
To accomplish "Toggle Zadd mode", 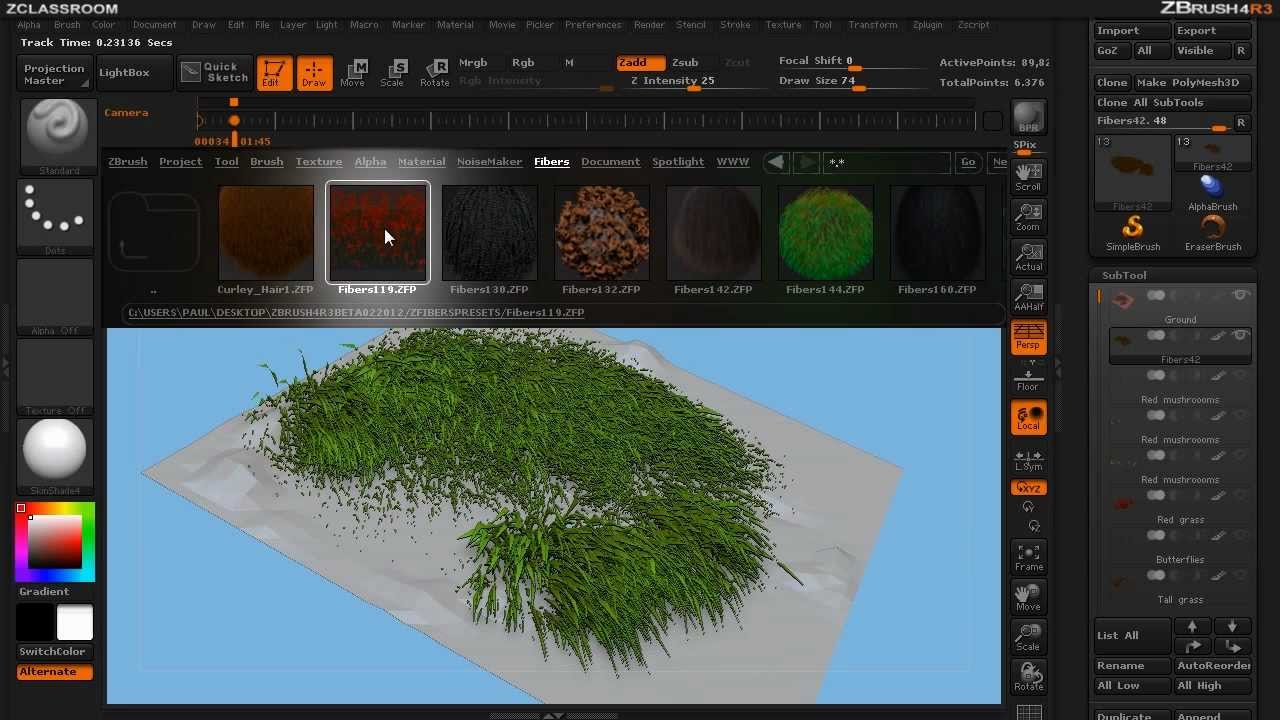I will pos(640,63).
